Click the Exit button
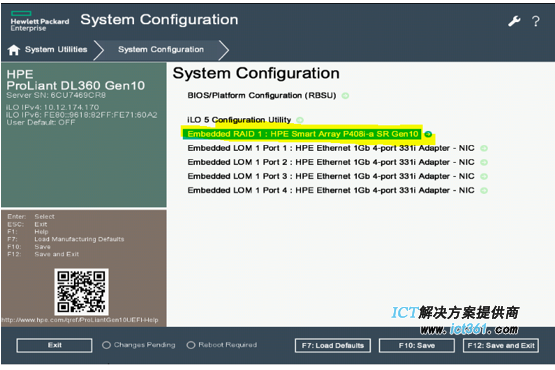 point(55,345)
